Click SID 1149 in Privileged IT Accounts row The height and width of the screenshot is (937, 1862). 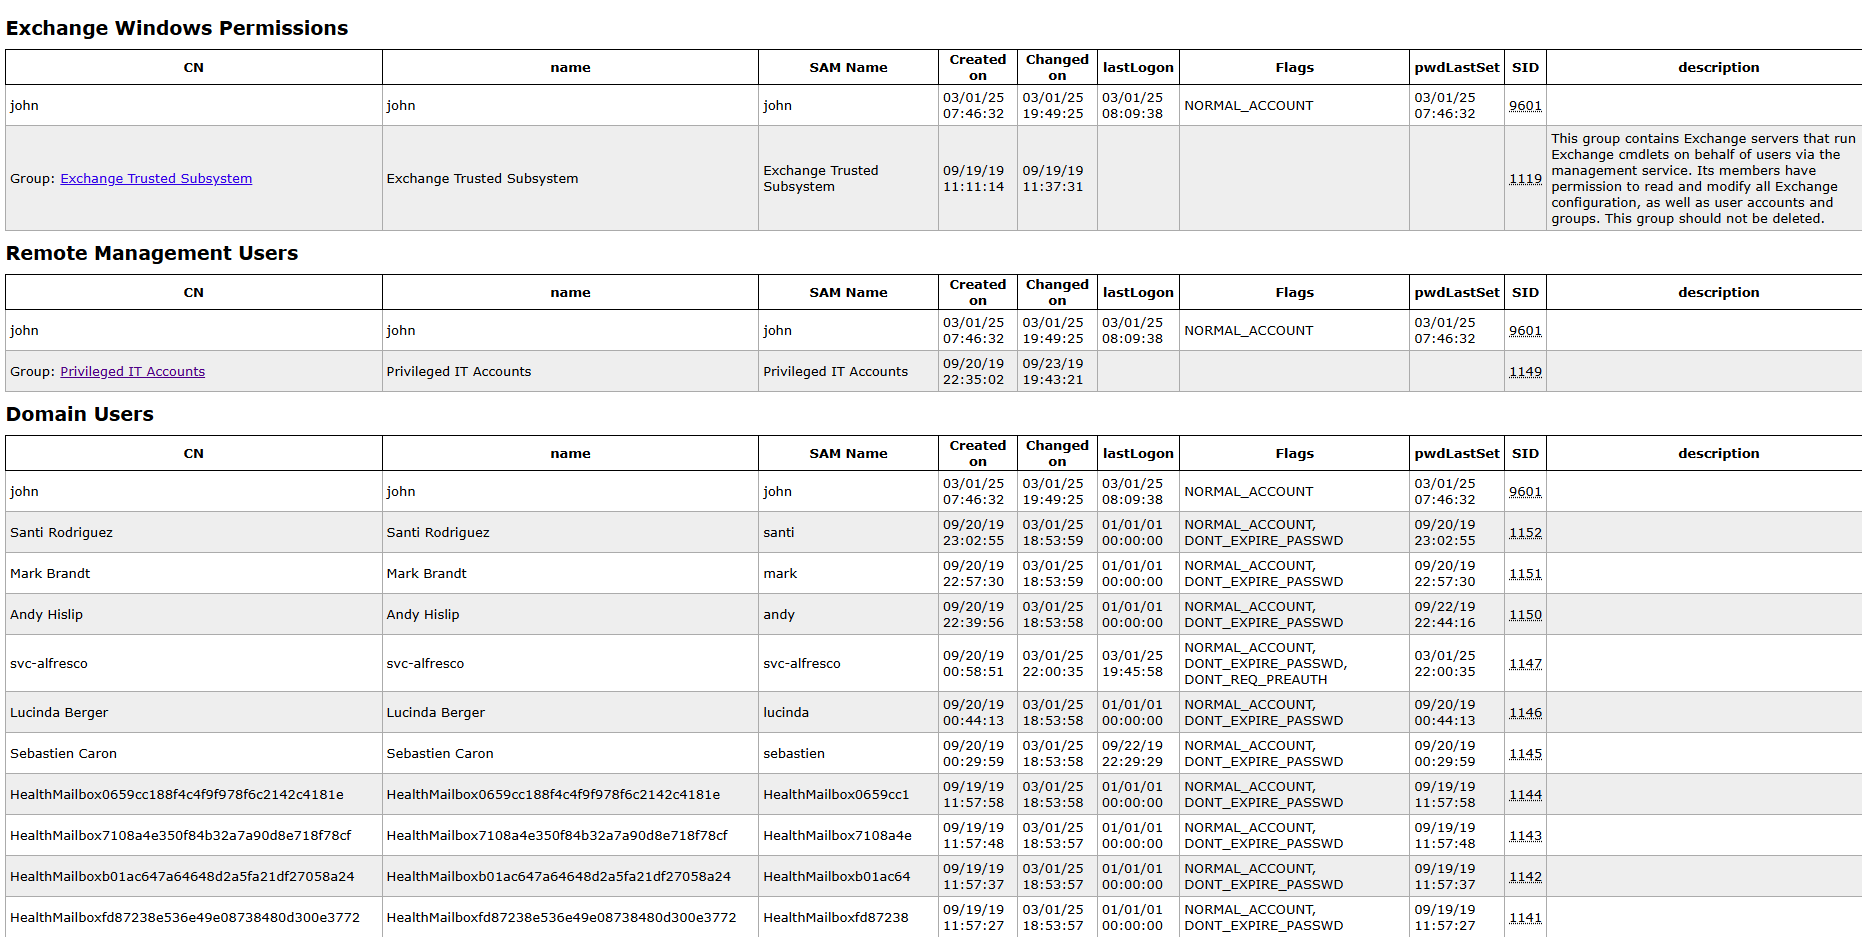tap(1525, 372)
